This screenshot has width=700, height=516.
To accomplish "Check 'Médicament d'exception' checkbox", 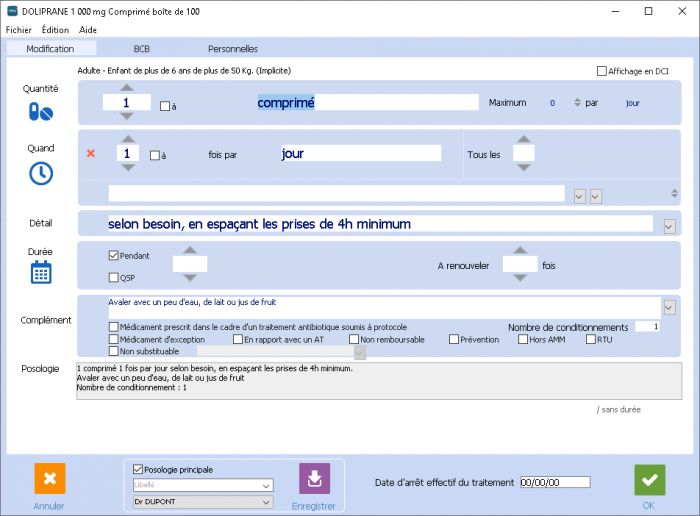I will (113, 339).
